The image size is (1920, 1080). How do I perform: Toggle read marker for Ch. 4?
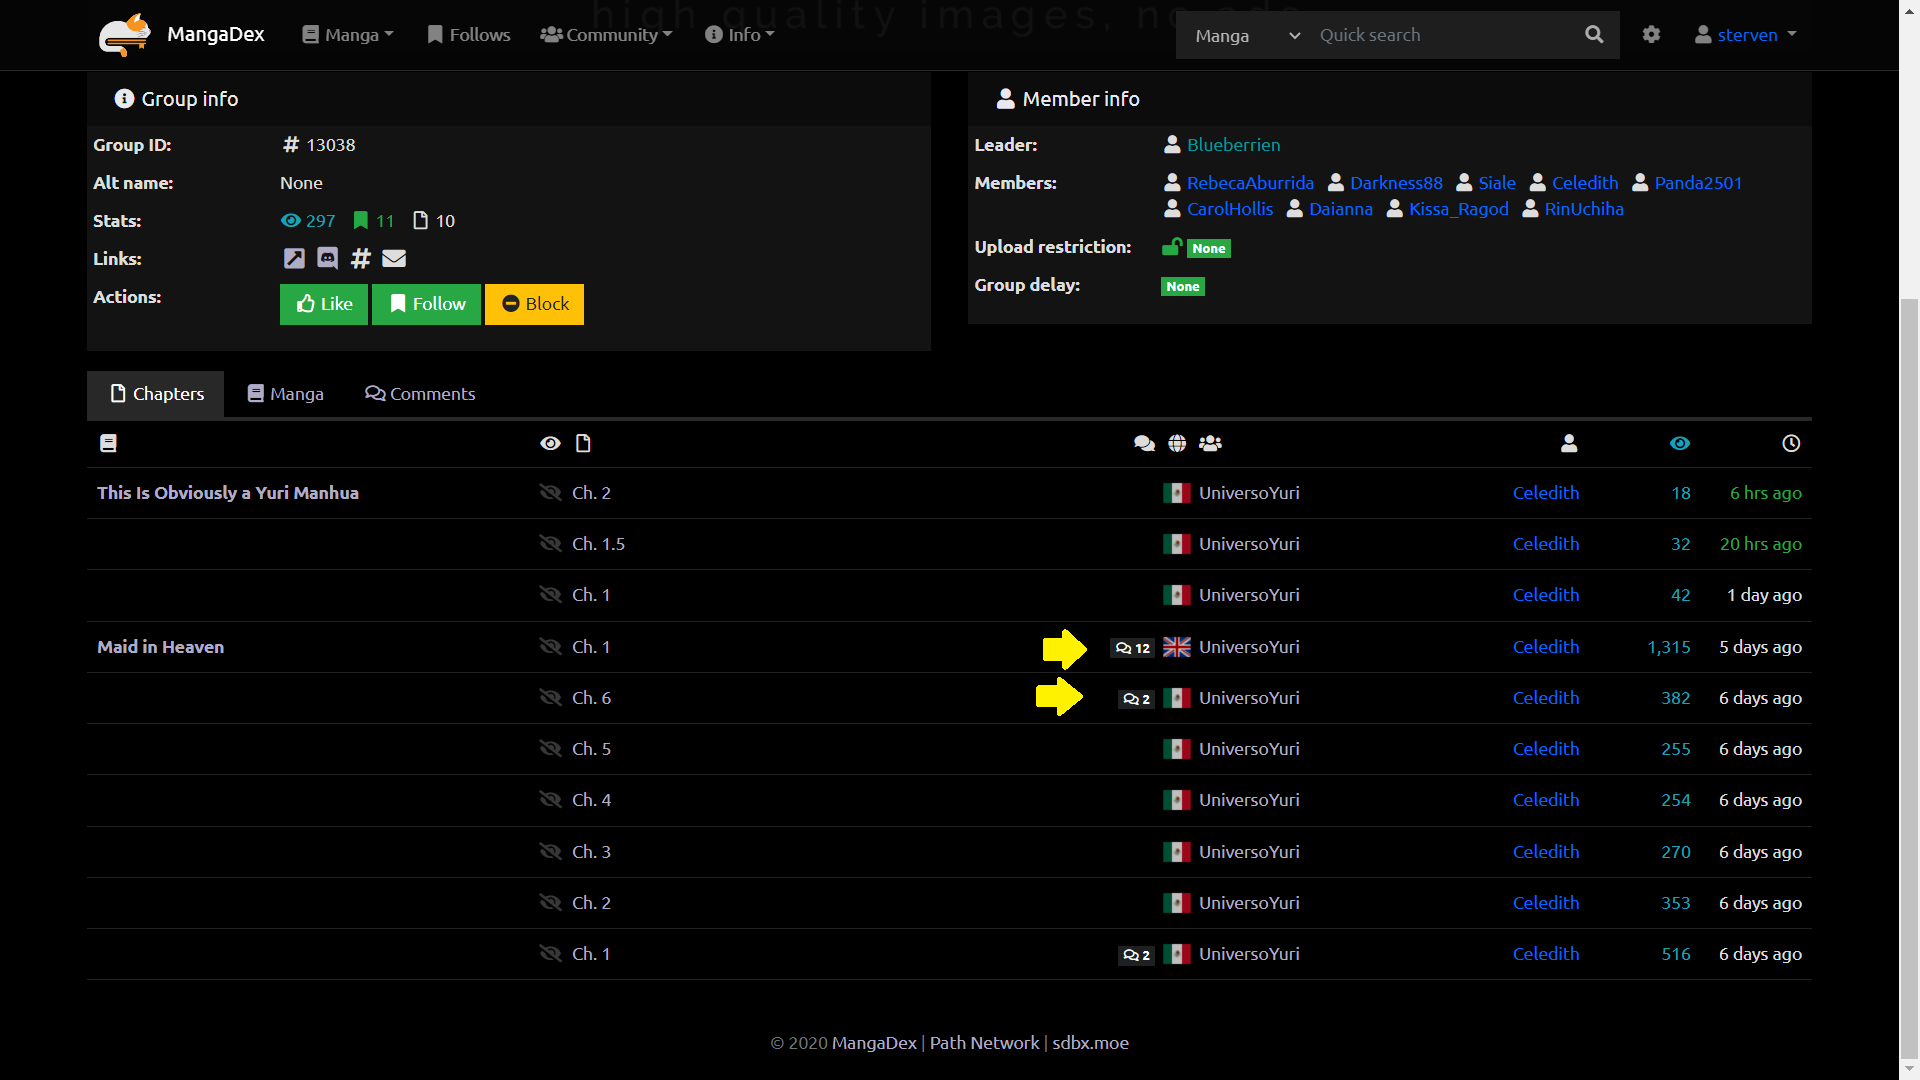(x=550, y=800)
